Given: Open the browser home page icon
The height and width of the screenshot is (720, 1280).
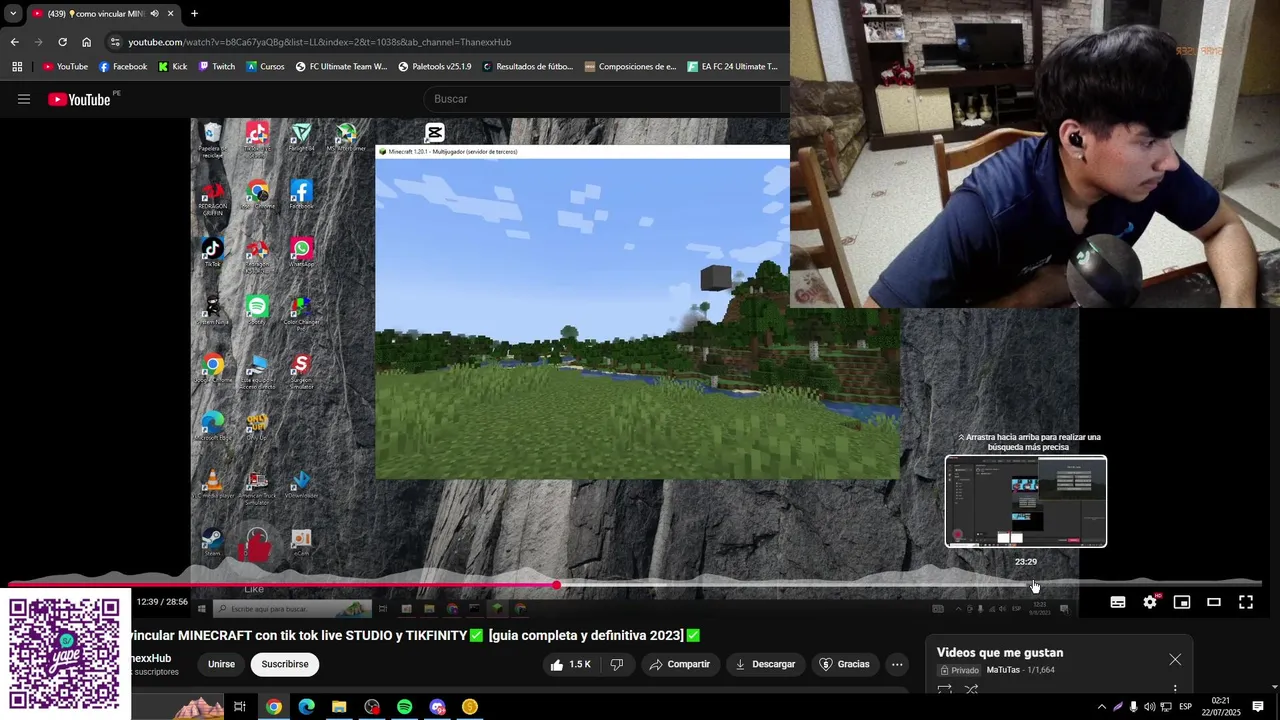Looking at the screenshot, I should [x=86, y=42].
